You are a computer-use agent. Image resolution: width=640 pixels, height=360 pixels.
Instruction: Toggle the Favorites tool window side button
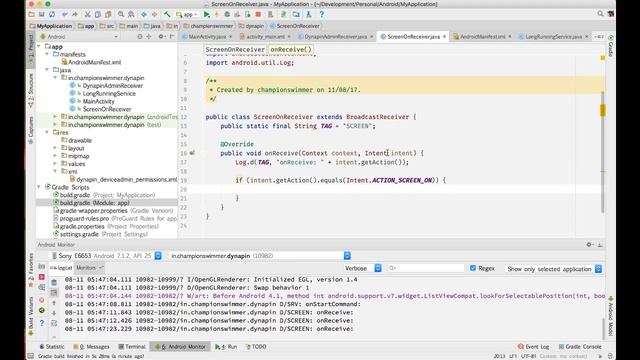point(31,269)
